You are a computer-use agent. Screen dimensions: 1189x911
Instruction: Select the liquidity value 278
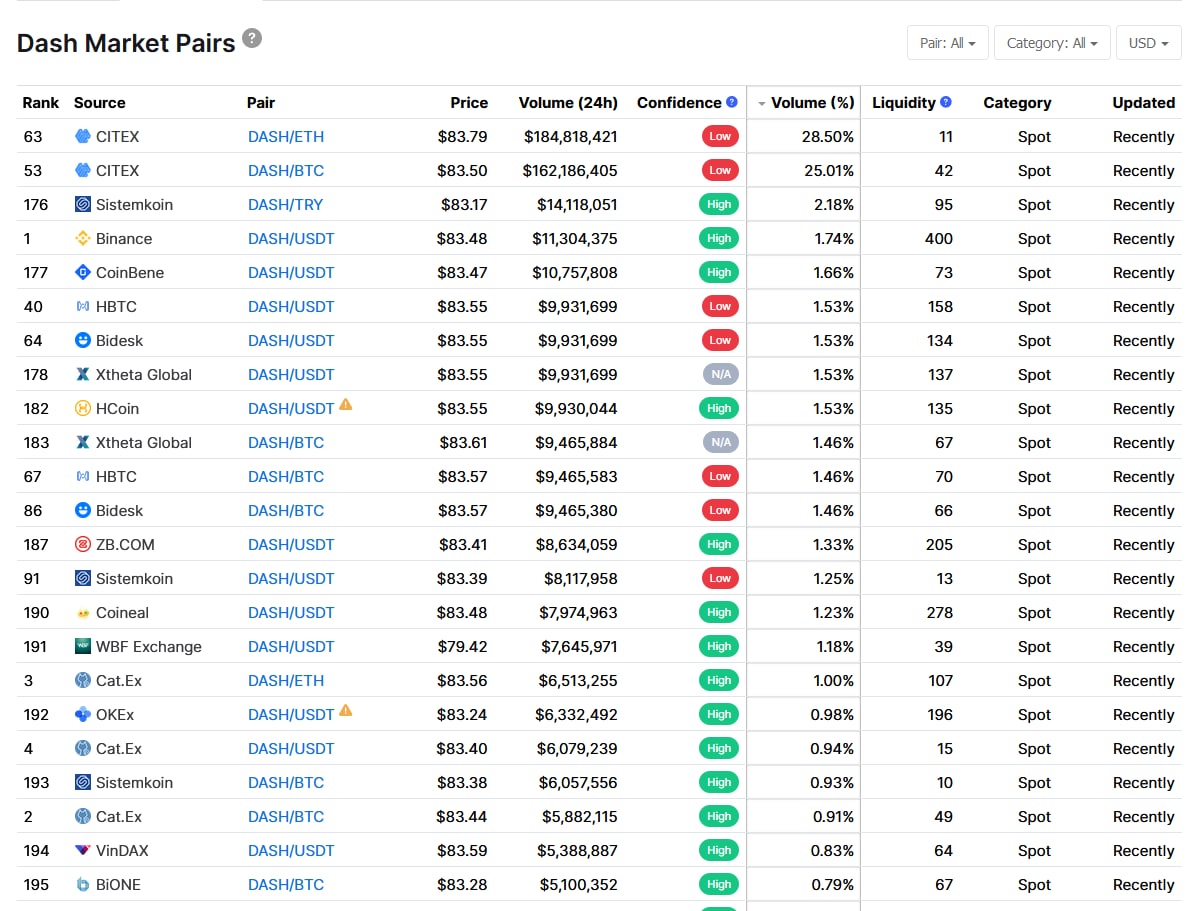[940, 612]
